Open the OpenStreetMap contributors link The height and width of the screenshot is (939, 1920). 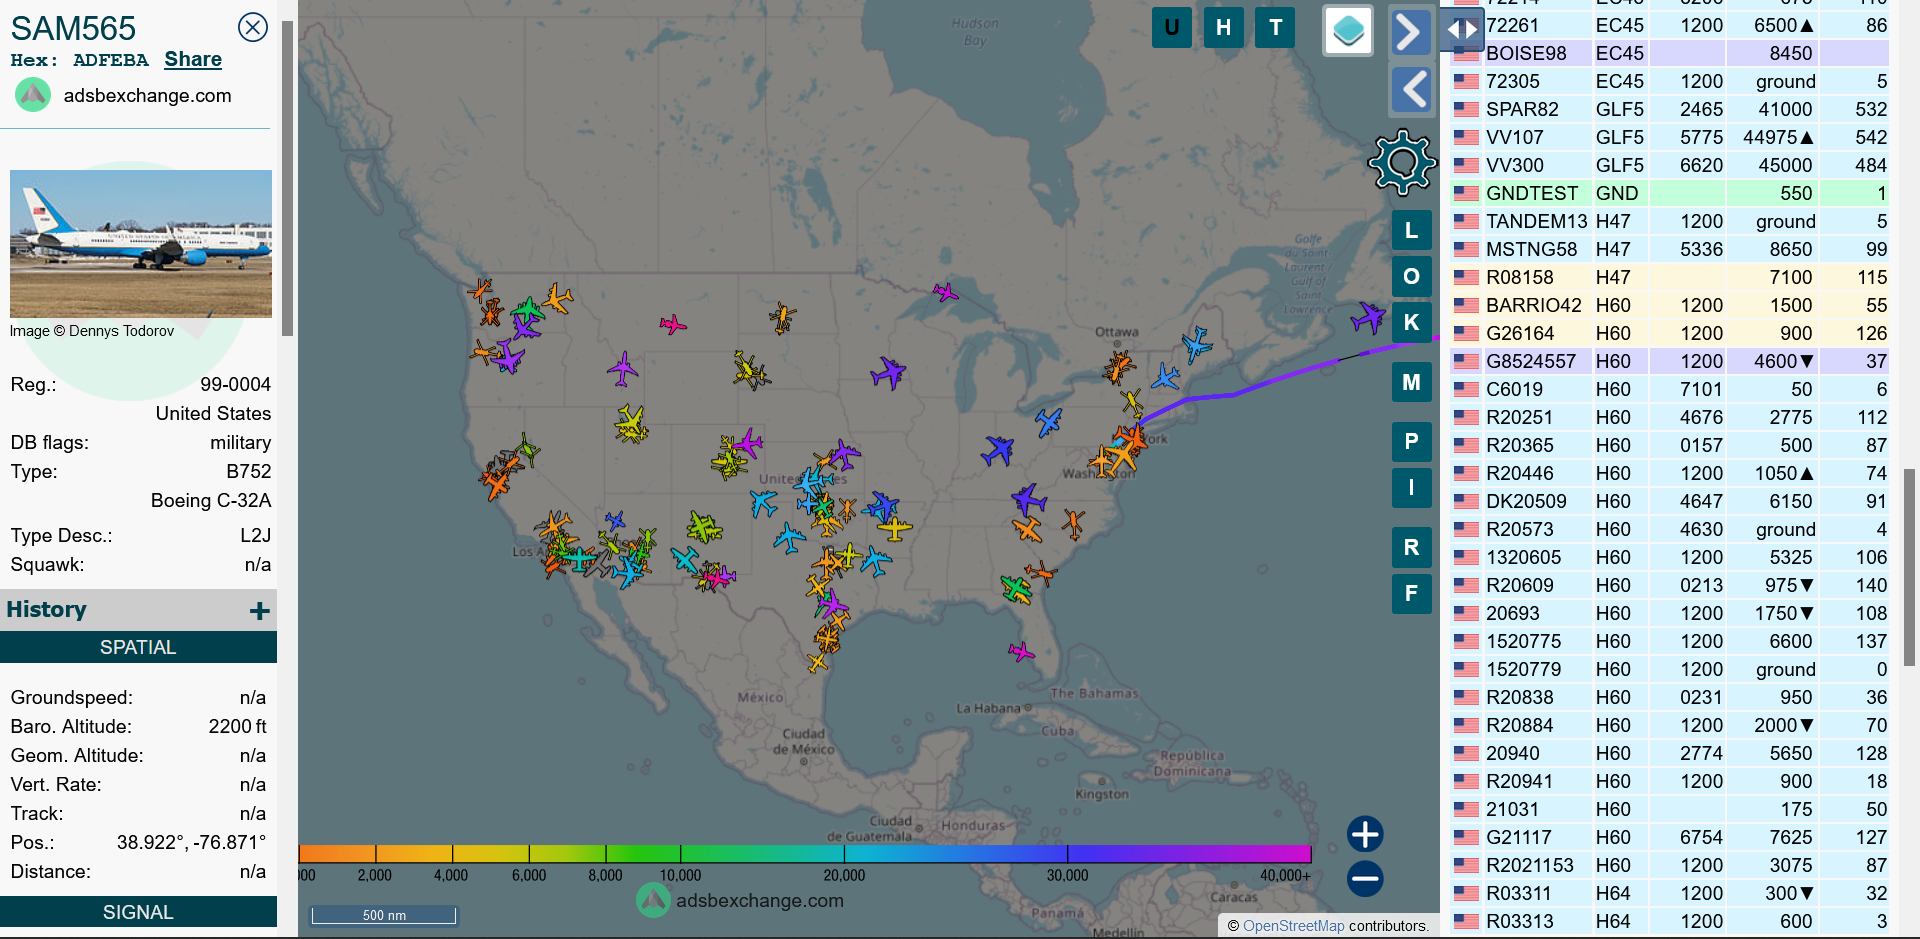pos(1293,926)
